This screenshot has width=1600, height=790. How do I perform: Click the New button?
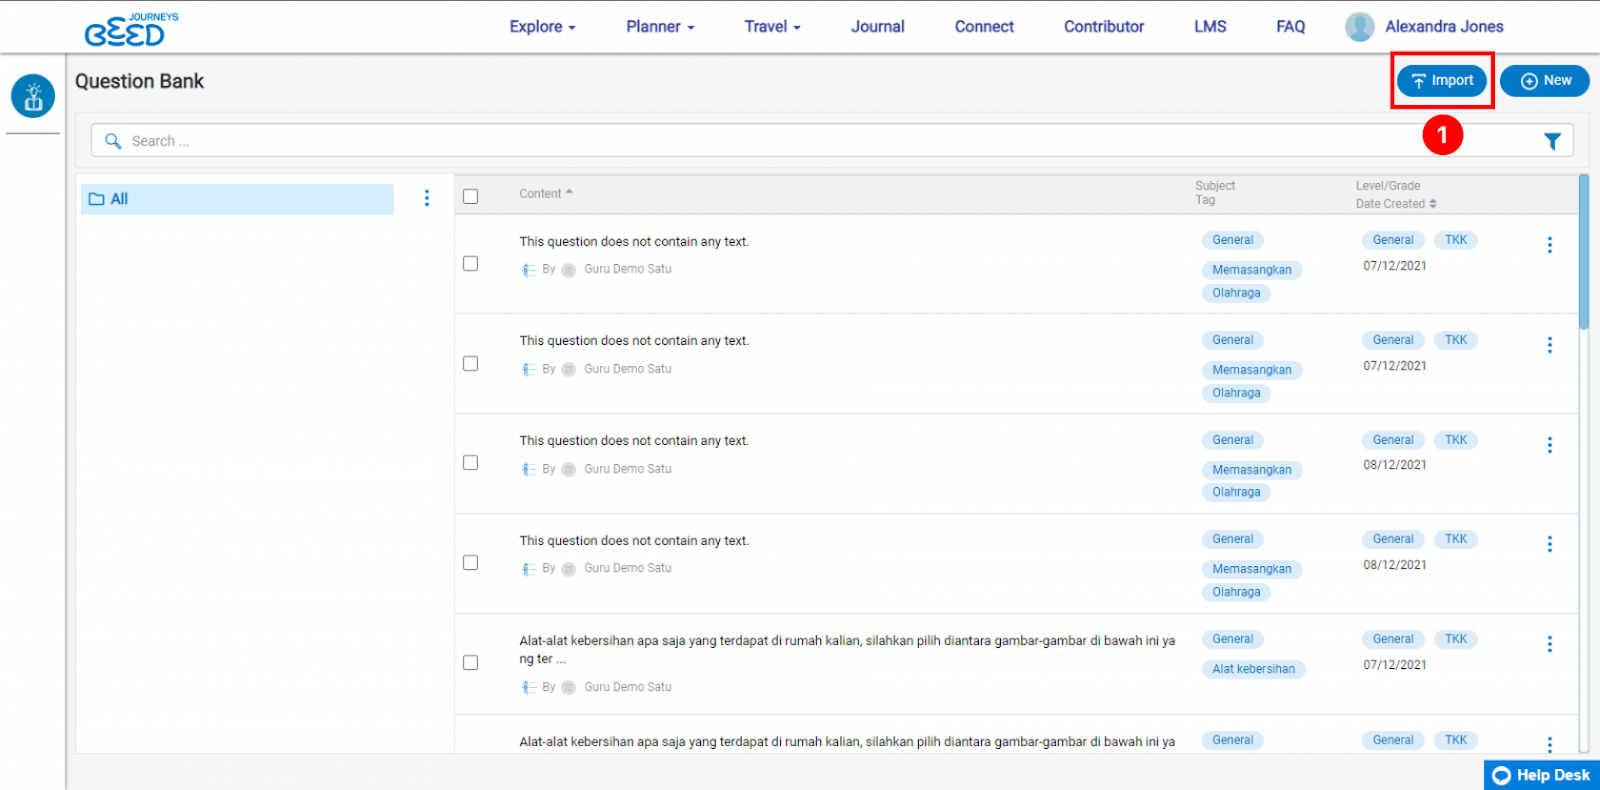1545,81
